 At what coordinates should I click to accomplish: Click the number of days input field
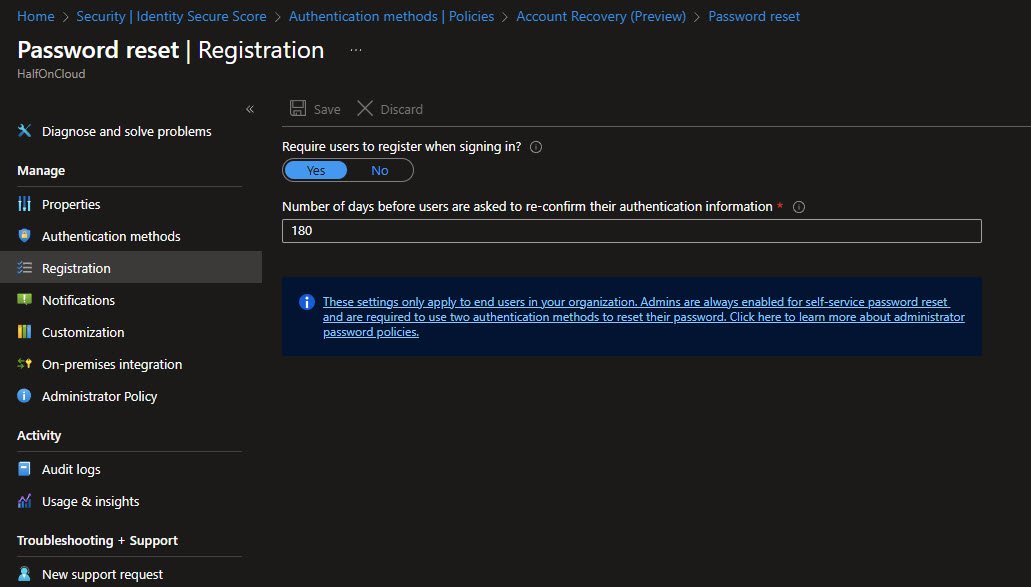(x=631, y=231)
